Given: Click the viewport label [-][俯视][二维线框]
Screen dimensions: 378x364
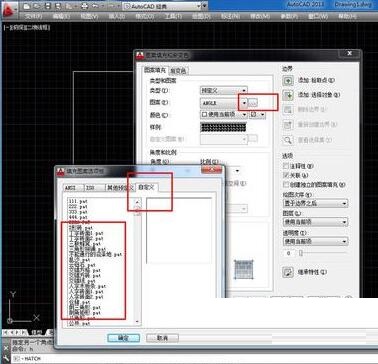Looking at the screenshot, I should [x=27, y=28].
